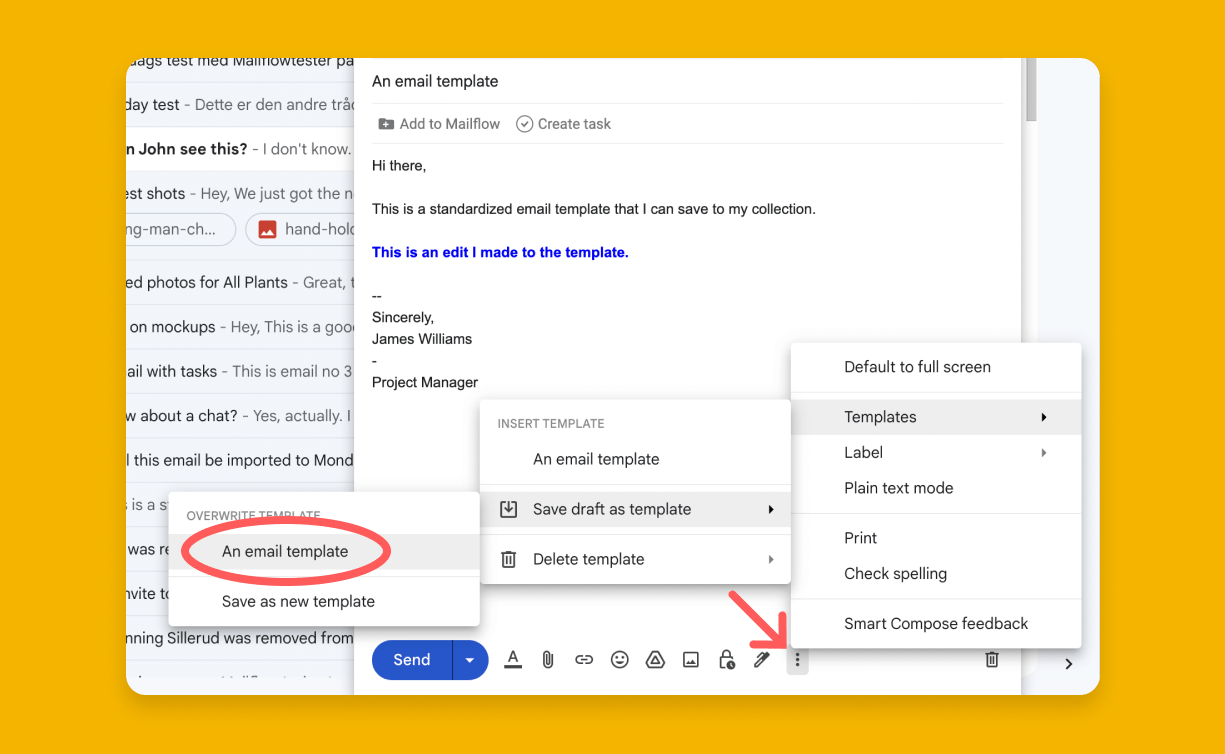1225x754 pixels.
Task: Insert files using Google Drive
Action: [655, 659]
